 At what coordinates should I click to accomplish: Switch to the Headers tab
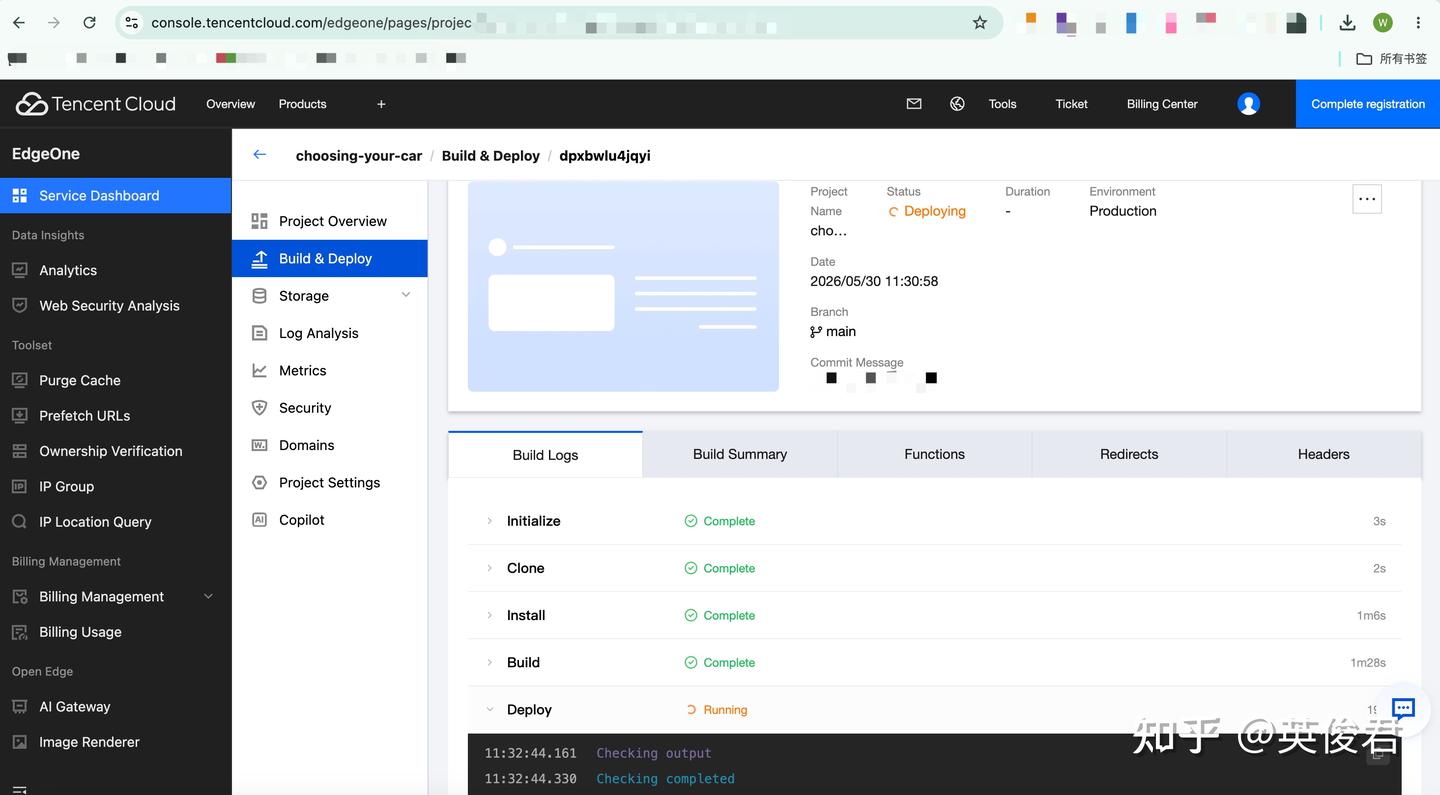click(1324, 454)
